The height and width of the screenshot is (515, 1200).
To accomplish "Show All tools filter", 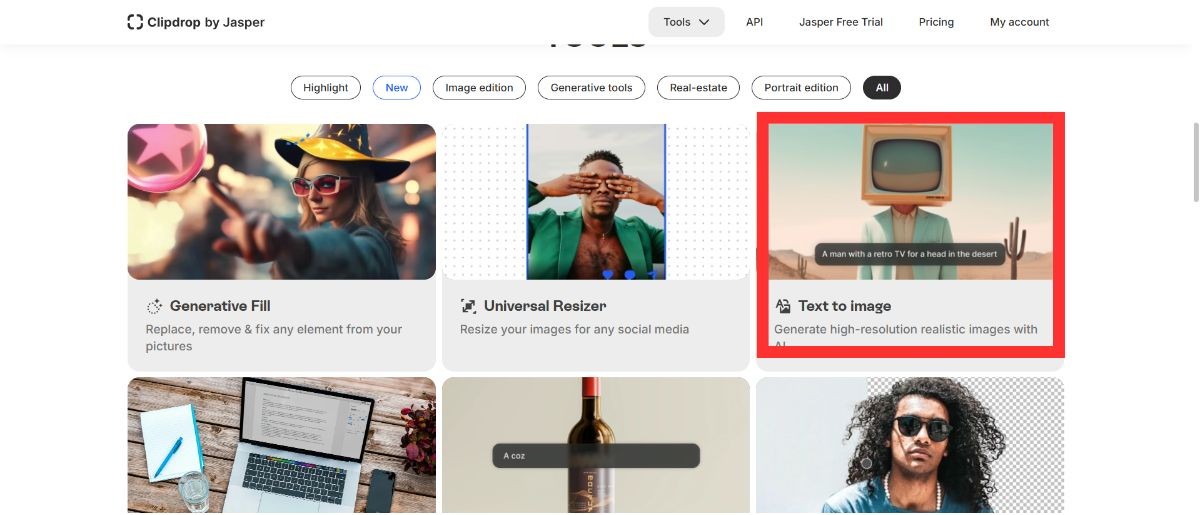I will point(882,88).
